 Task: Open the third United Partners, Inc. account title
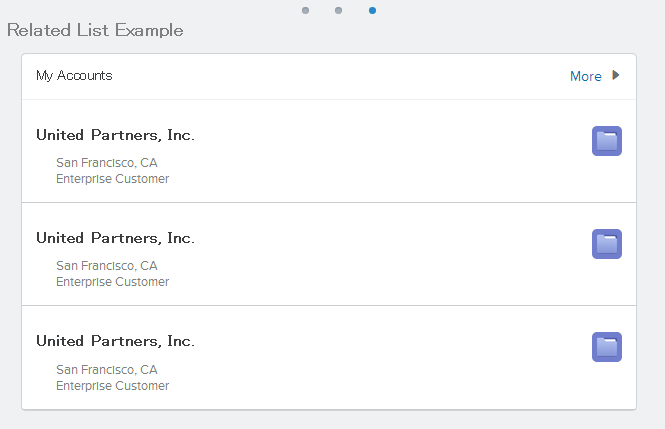click(115, 341)
